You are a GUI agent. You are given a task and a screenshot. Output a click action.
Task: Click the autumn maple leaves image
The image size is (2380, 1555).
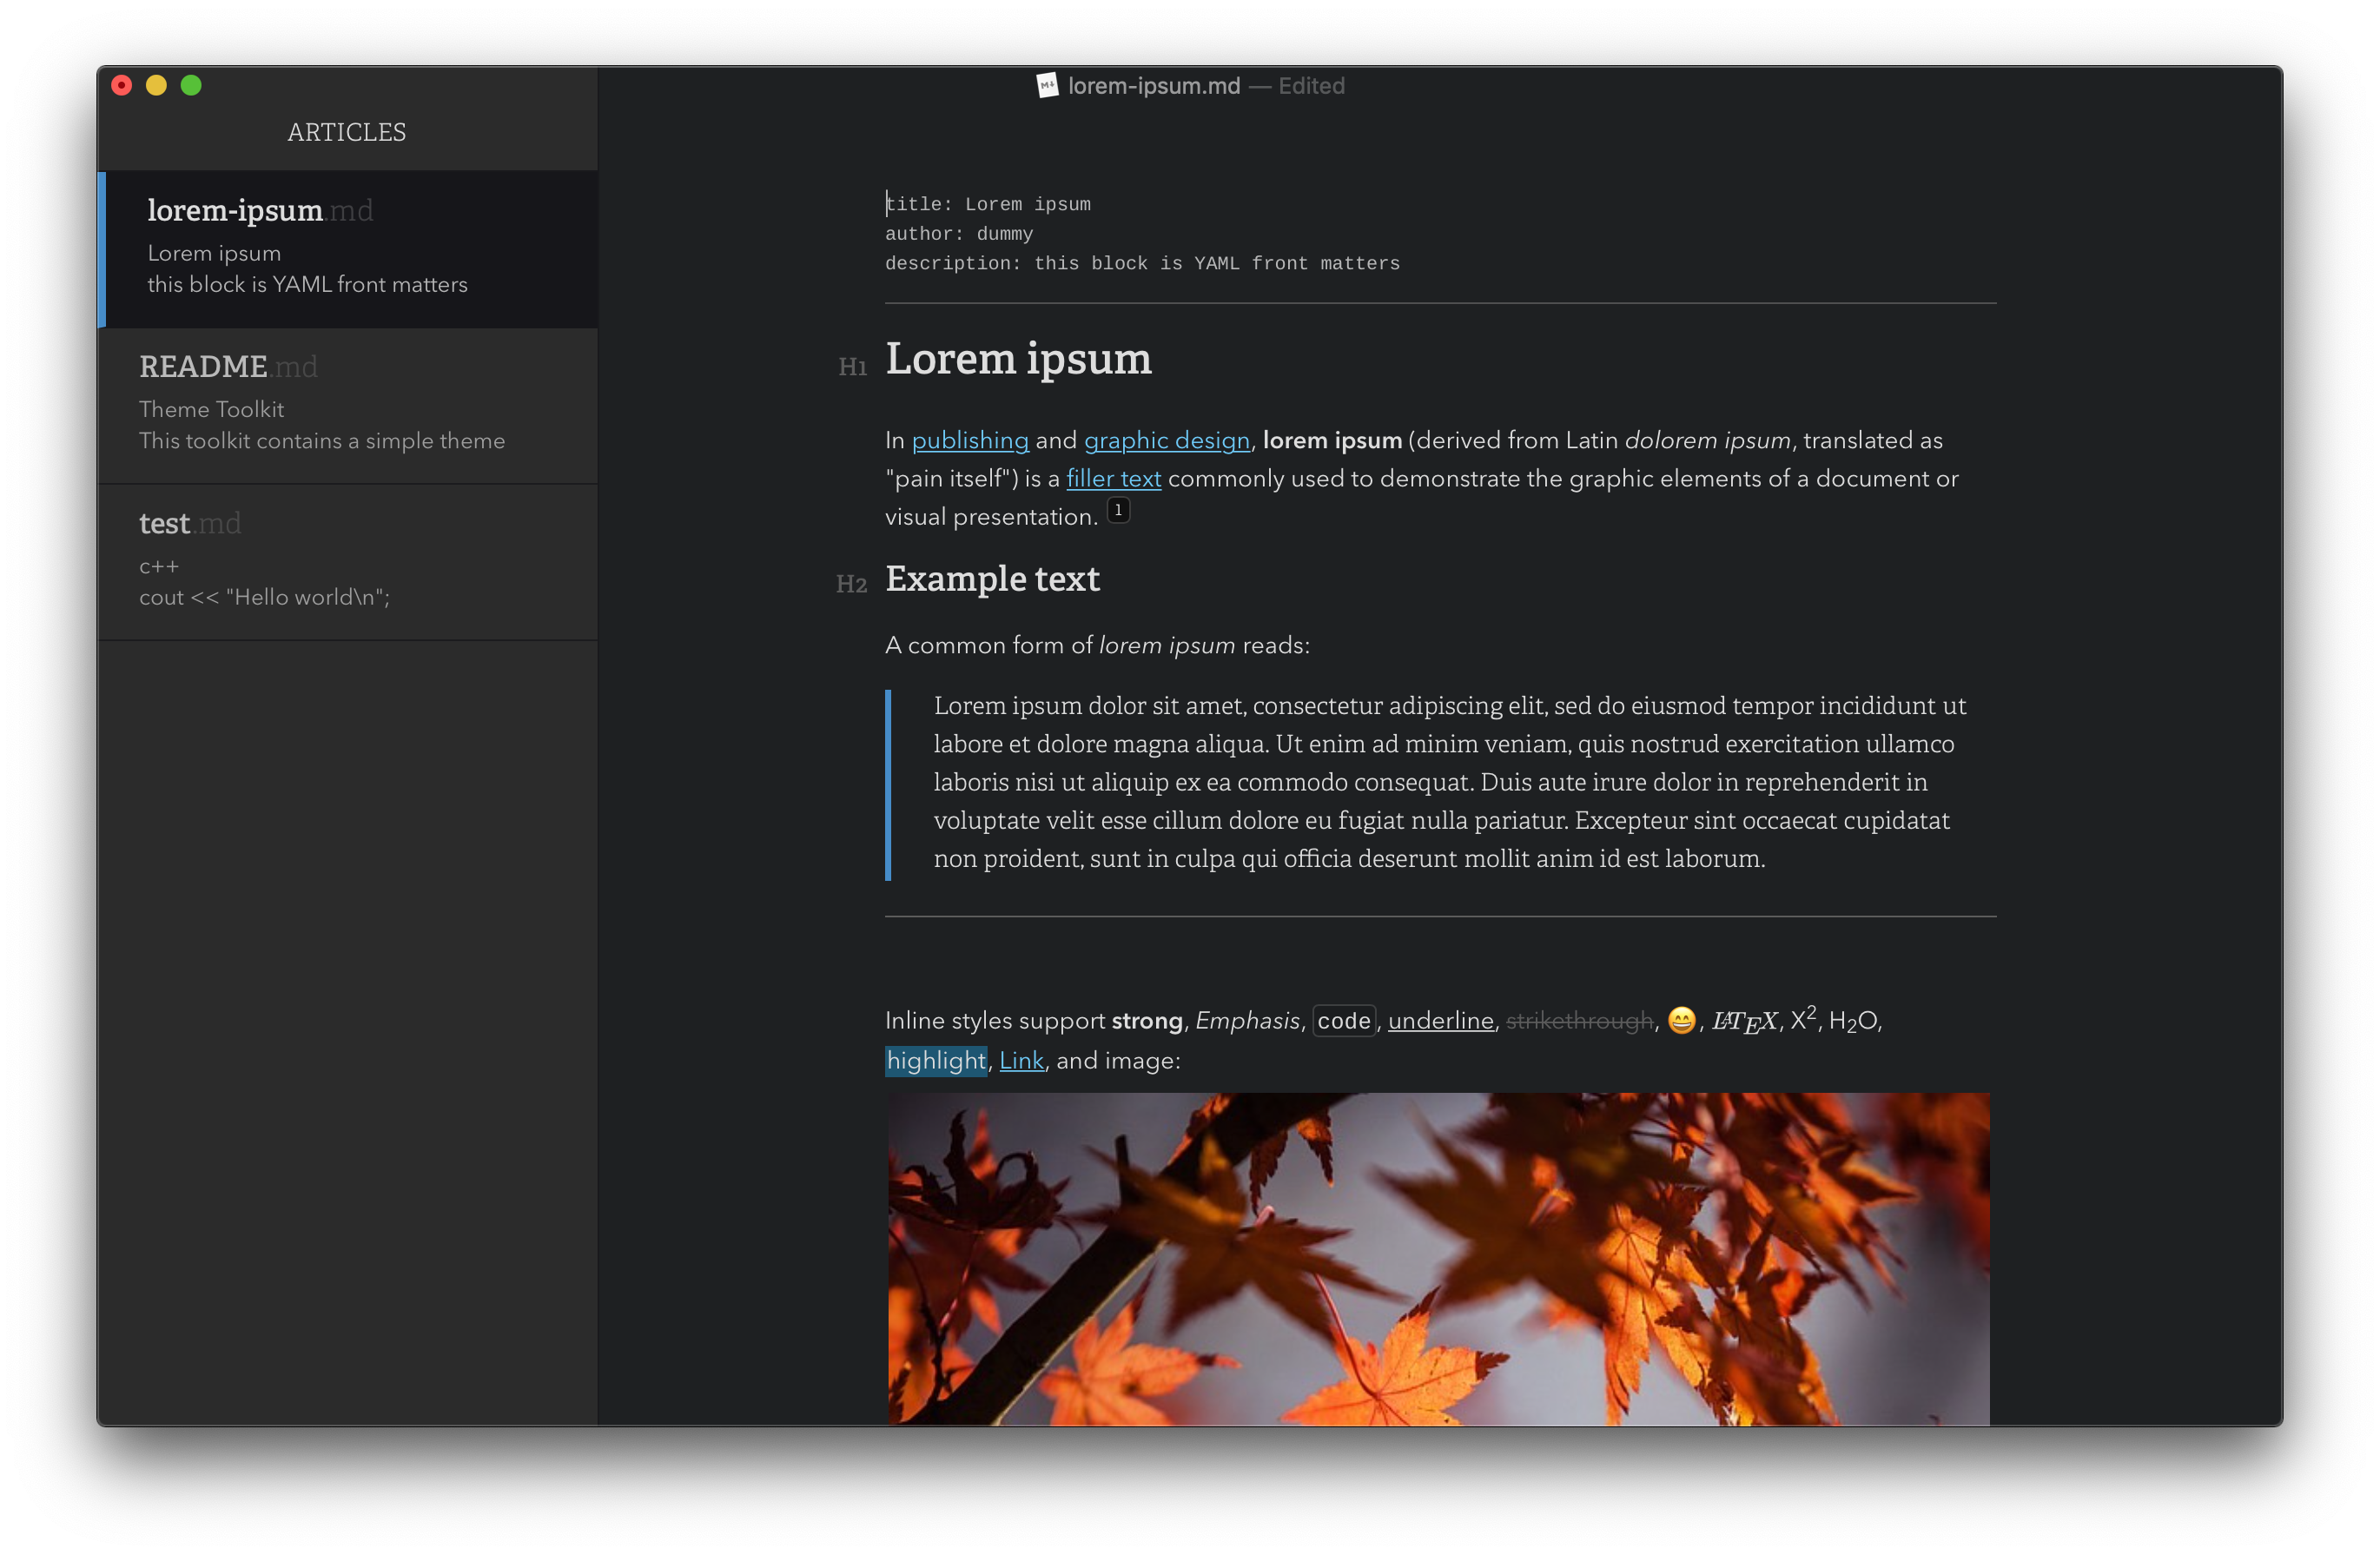1437,1258
